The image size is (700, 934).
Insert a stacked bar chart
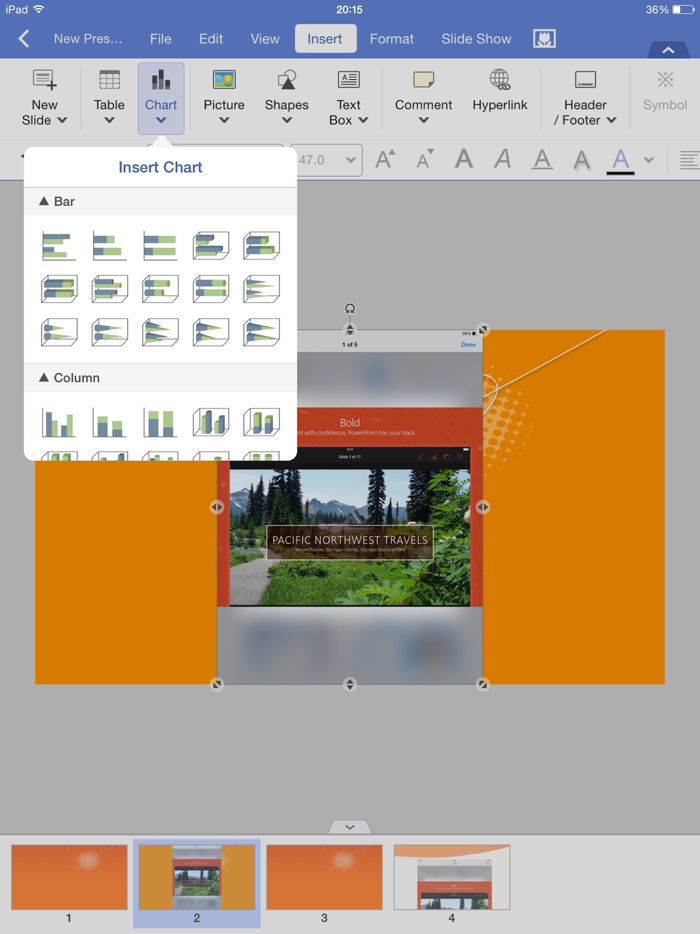pyautogui.click(x=109, y=245)
